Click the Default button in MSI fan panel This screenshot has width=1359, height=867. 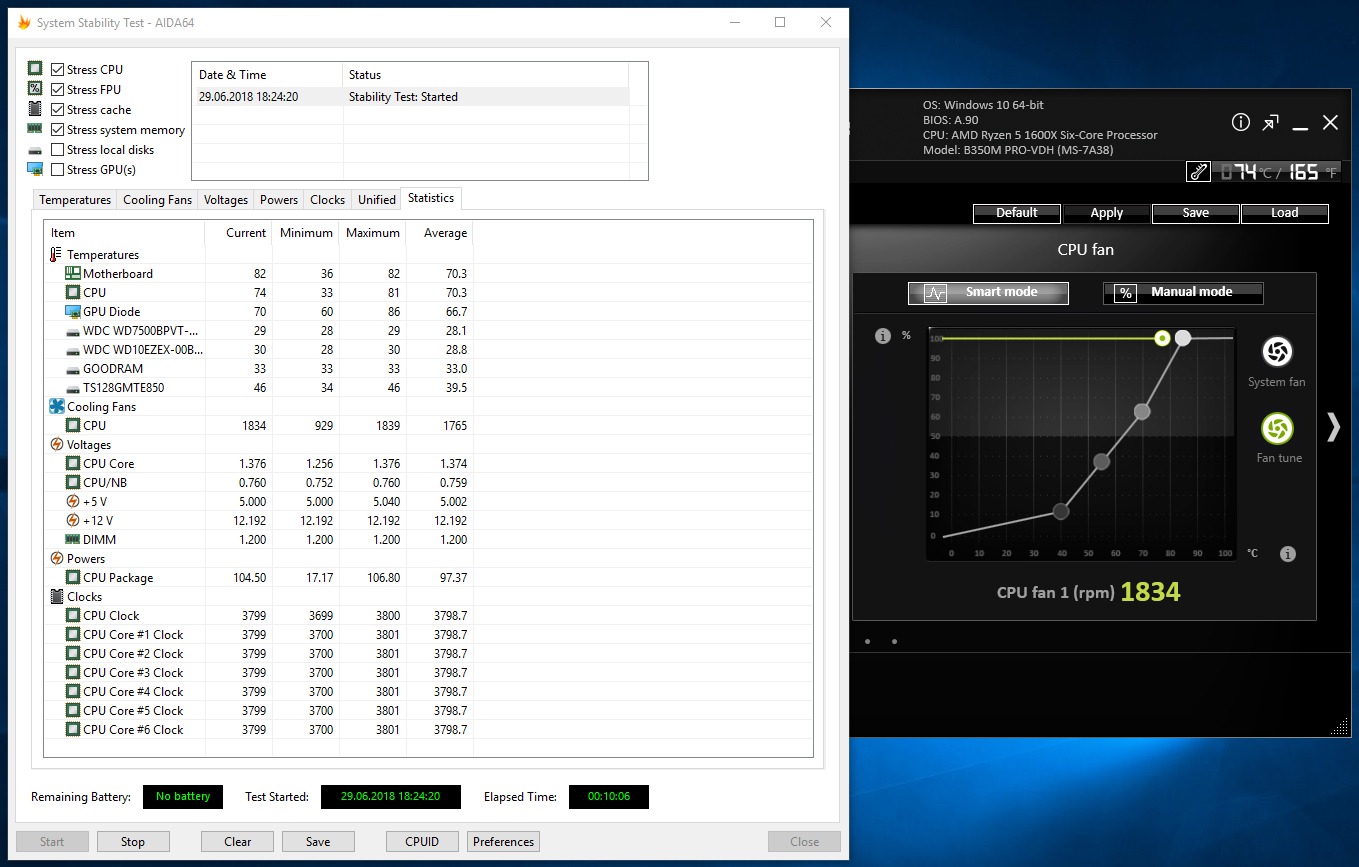tap(1017, 213)
